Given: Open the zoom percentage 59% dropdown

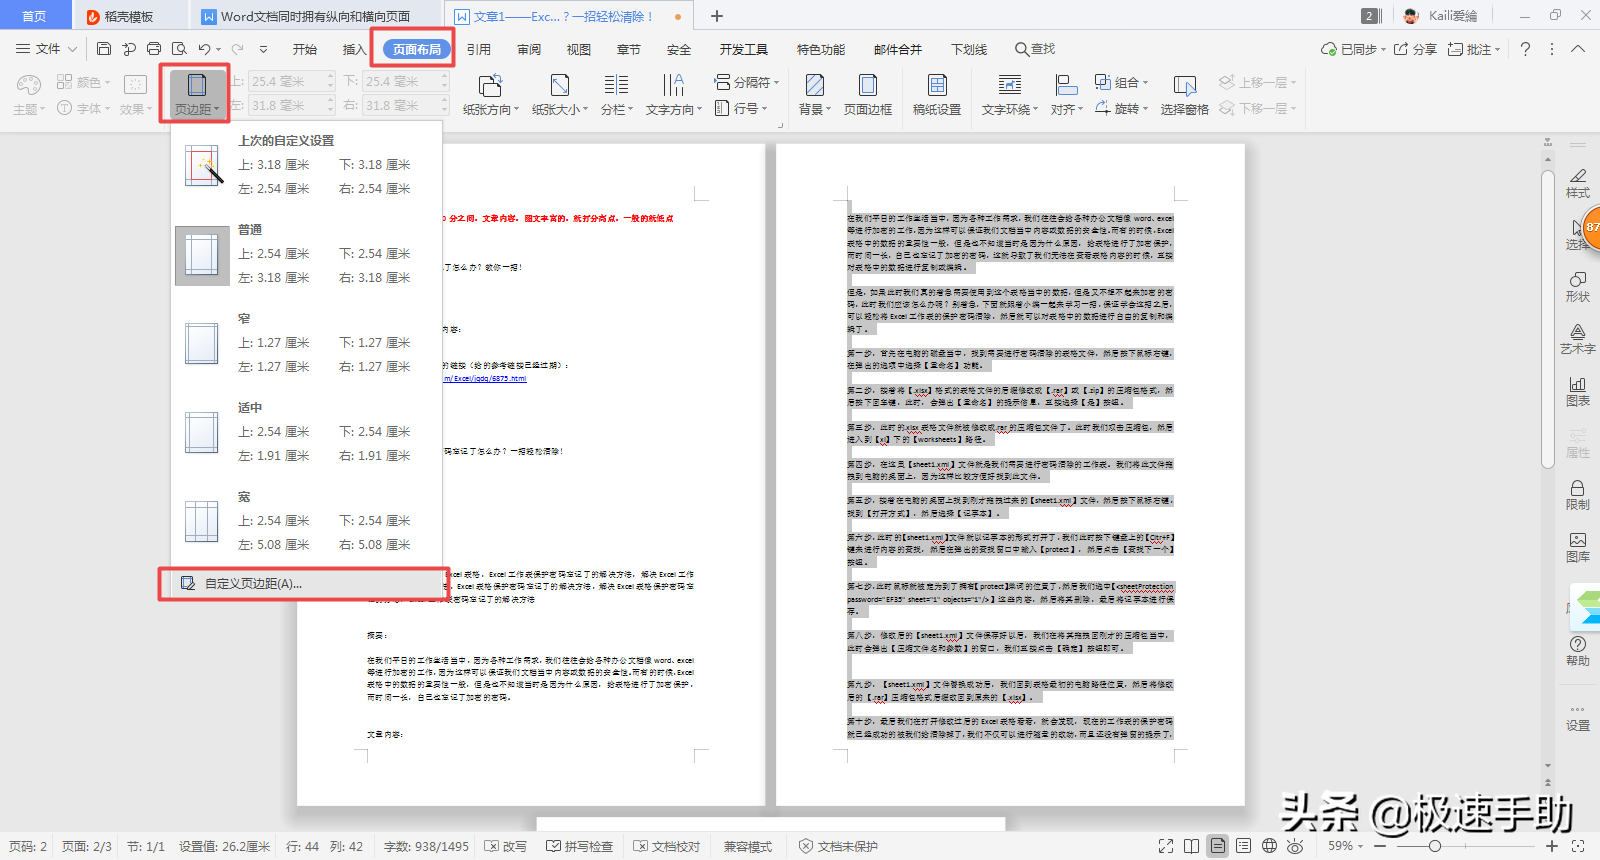Looking at the screenshot, I should tap(1345, 846).
